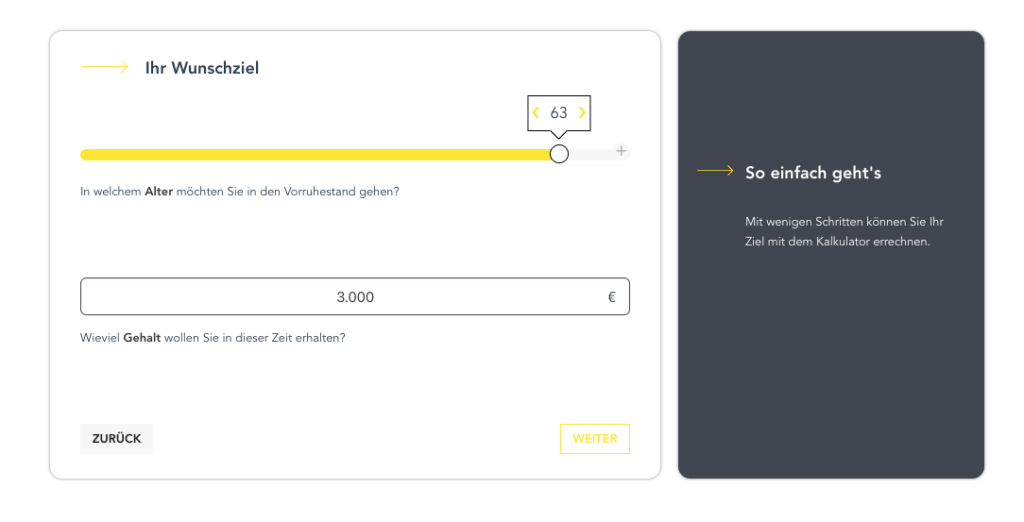Click the euro symbol in salary field
The width and height of the screenshot is (1024, 522).
click(x=612, y=297)
